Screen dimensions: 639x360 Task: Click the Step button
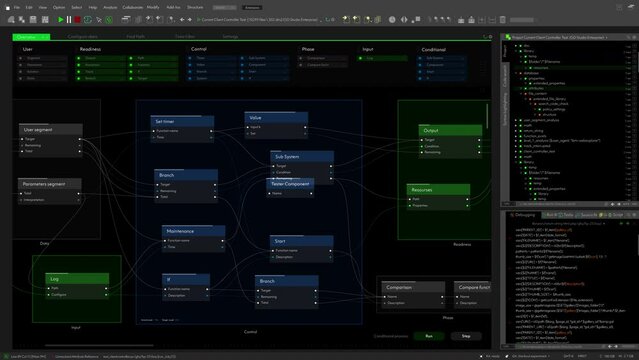[x=466, y=336]
